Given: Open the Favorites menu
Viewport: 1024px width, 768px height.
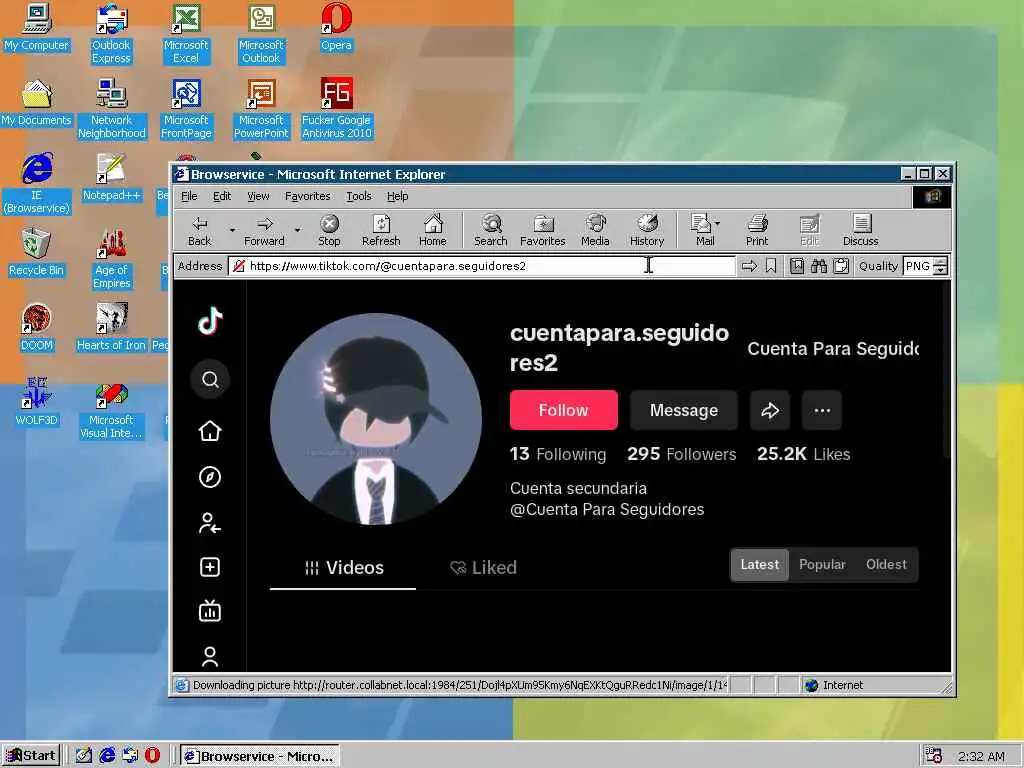Looking at the screenshot, I should [308, 196].
